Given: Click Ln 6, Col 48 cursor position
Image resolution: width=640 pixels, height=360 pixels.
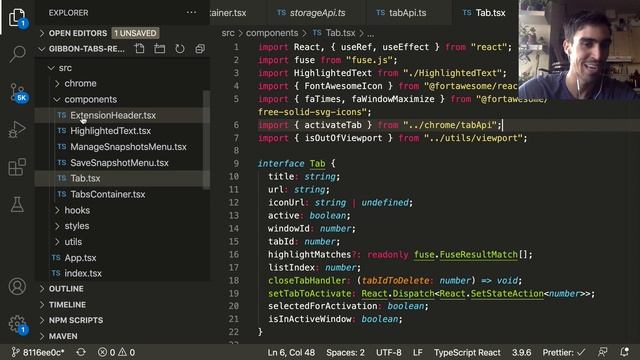Looking at the screenshot, I should click(291, 352).
